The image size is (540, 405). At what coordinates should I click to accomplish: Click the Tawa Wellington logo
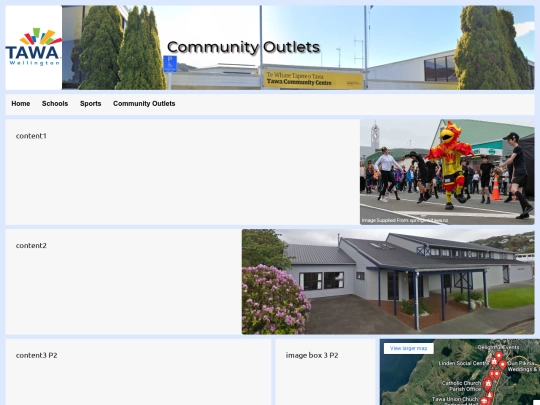pos(34,48)
